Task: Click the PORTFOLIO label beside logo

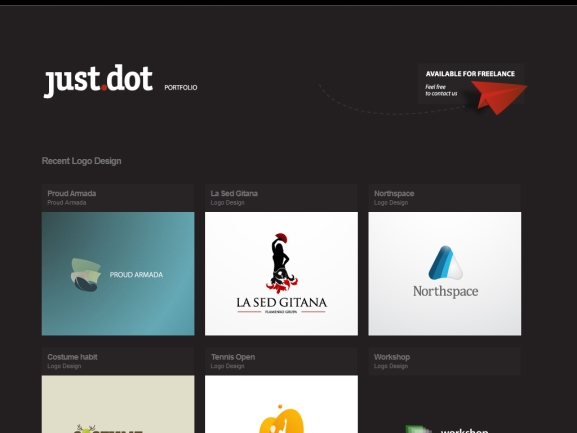Action: [181, 88]
